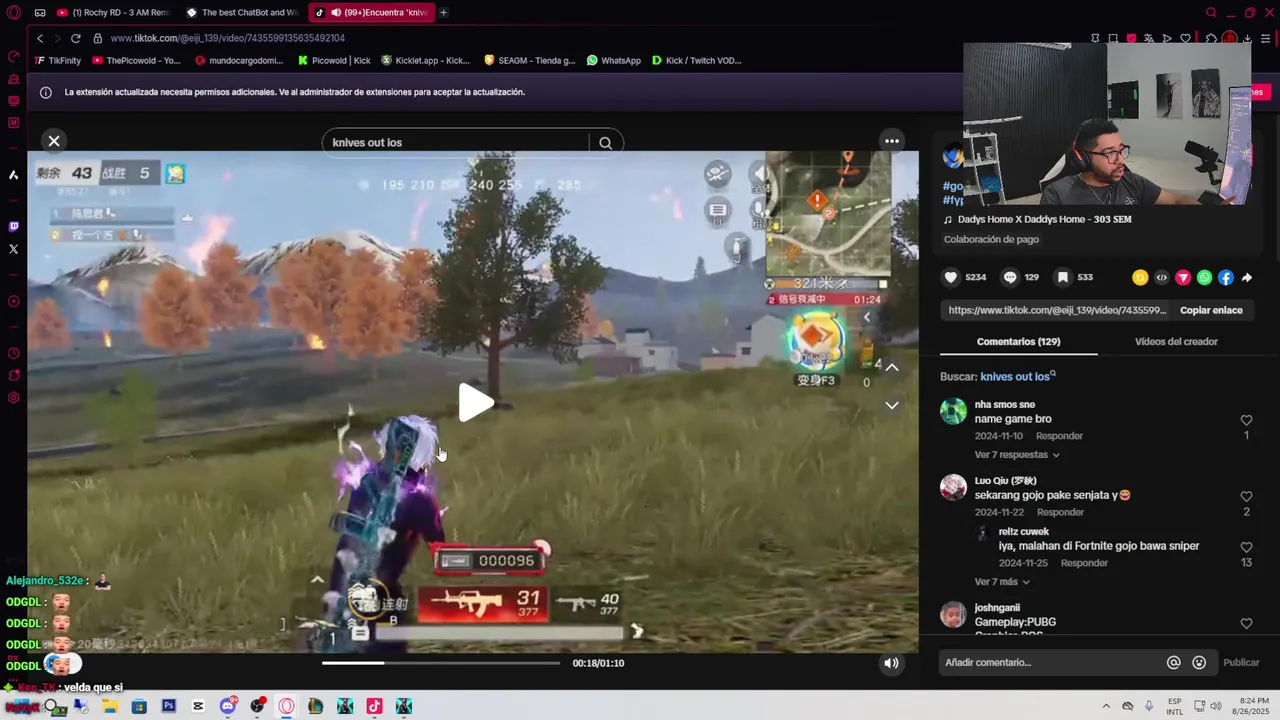The height and width of the screenshot is (720, 1280).
Task: Click the 'Copiar enlace' button
Action: pyautogui.click(x=1211, y=310)
